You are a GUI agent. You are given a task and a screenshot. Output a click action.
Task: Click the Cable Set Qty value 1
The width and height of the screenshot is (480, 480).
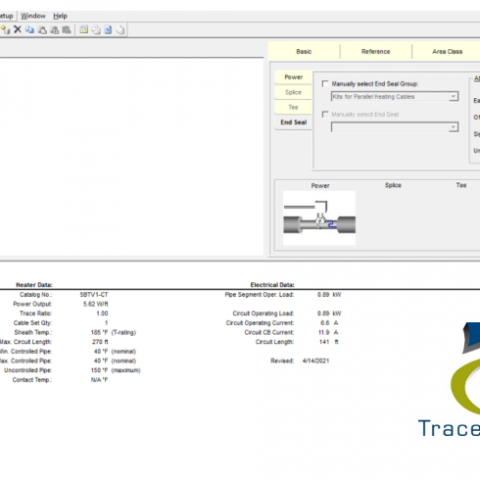coord(106,323)
